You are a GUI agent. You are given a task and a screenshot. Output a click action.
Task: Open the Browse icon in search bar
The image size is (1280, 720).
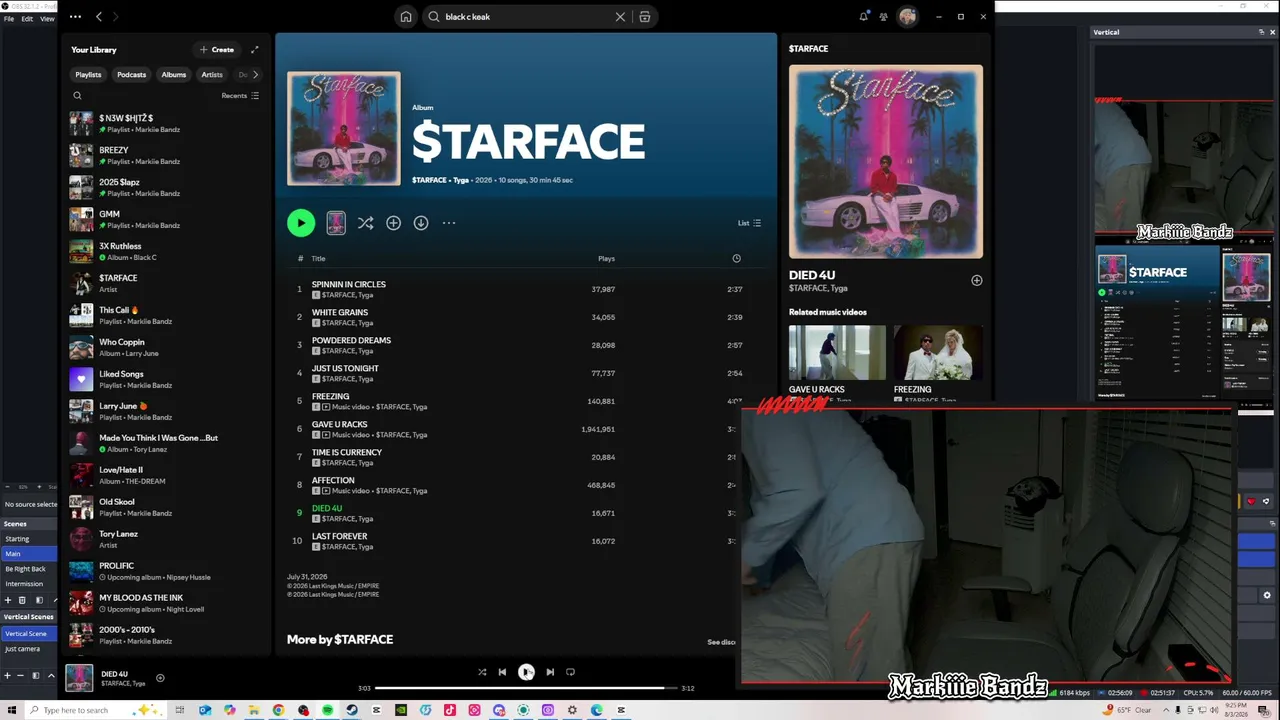pos(645,17)
